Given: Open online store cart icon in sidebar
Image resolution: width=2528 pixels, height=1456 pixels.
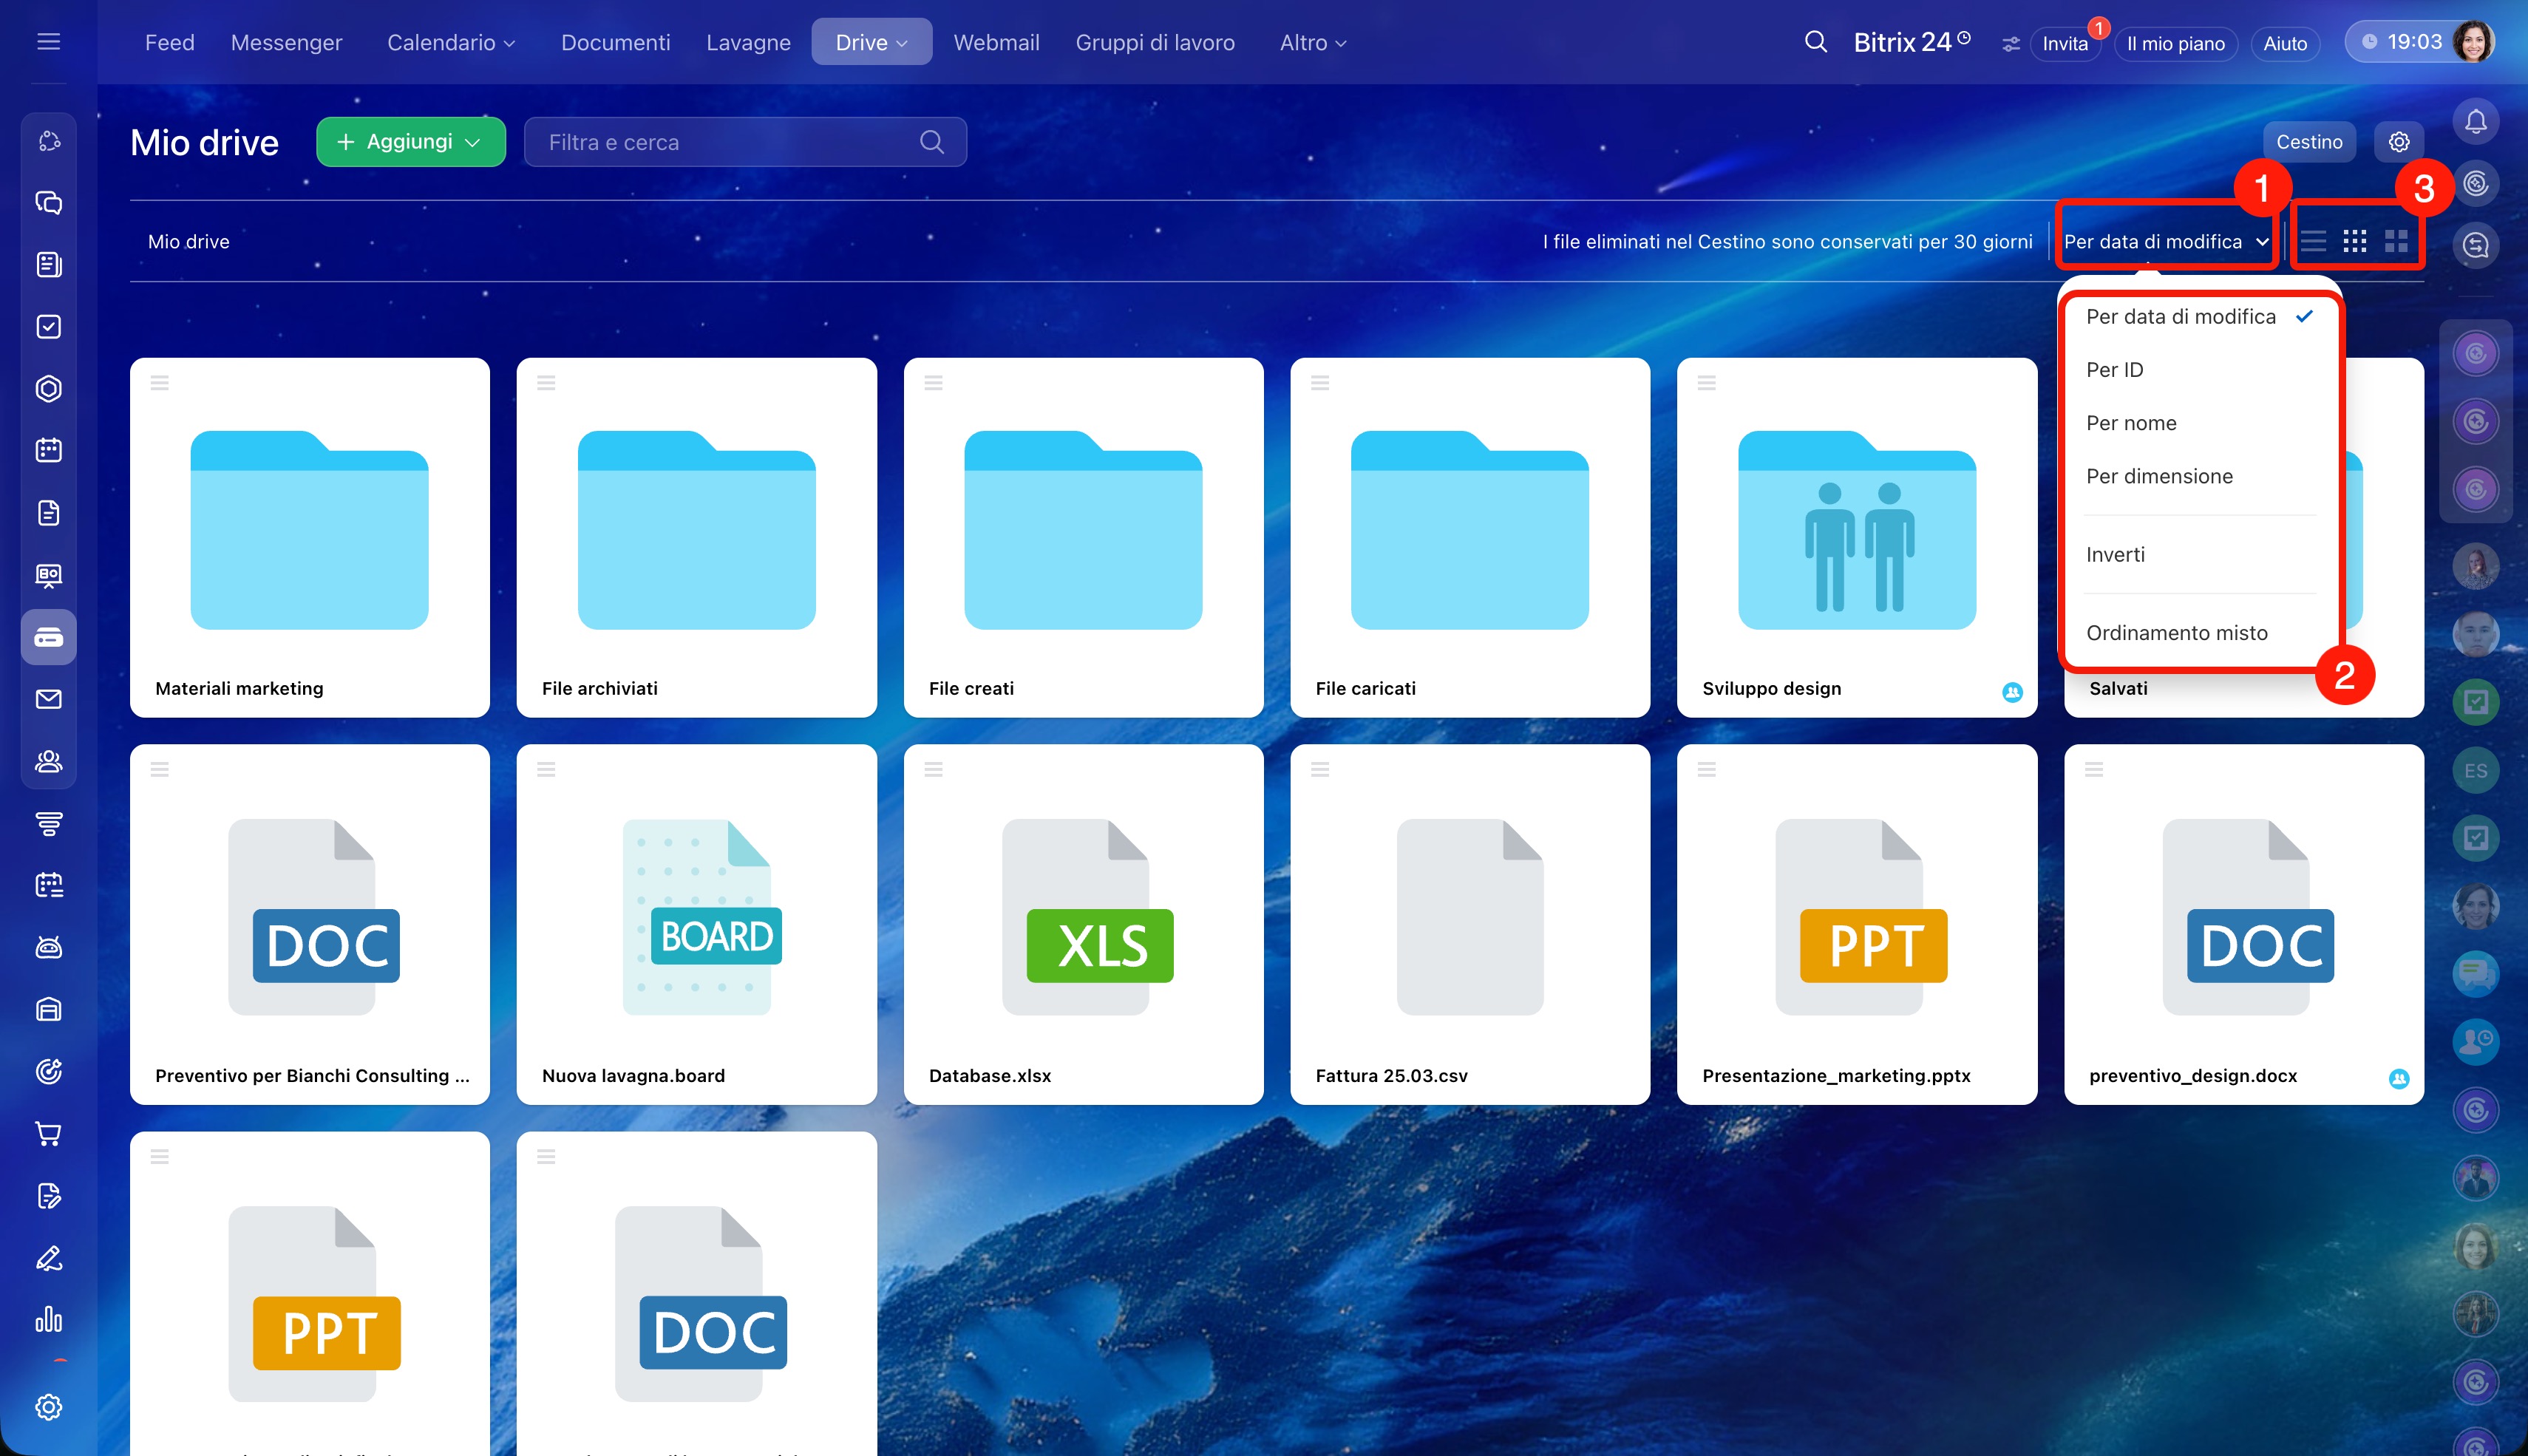Looking at the screenshot, I should 49,1133.
